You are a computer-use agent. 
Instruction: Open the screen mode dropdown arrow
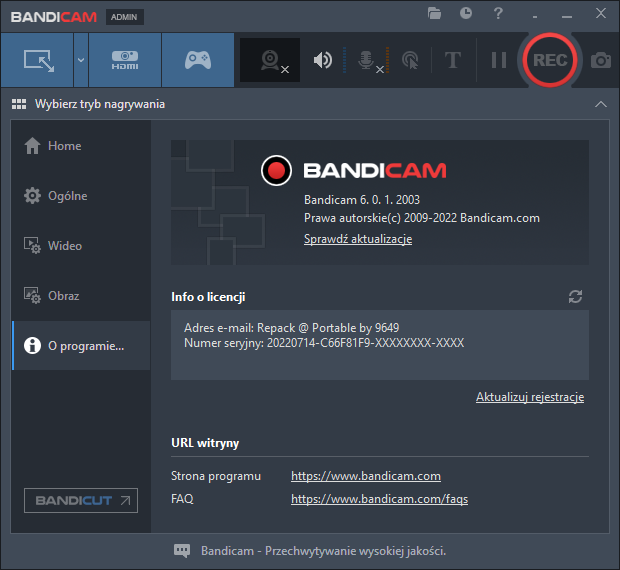81,60
